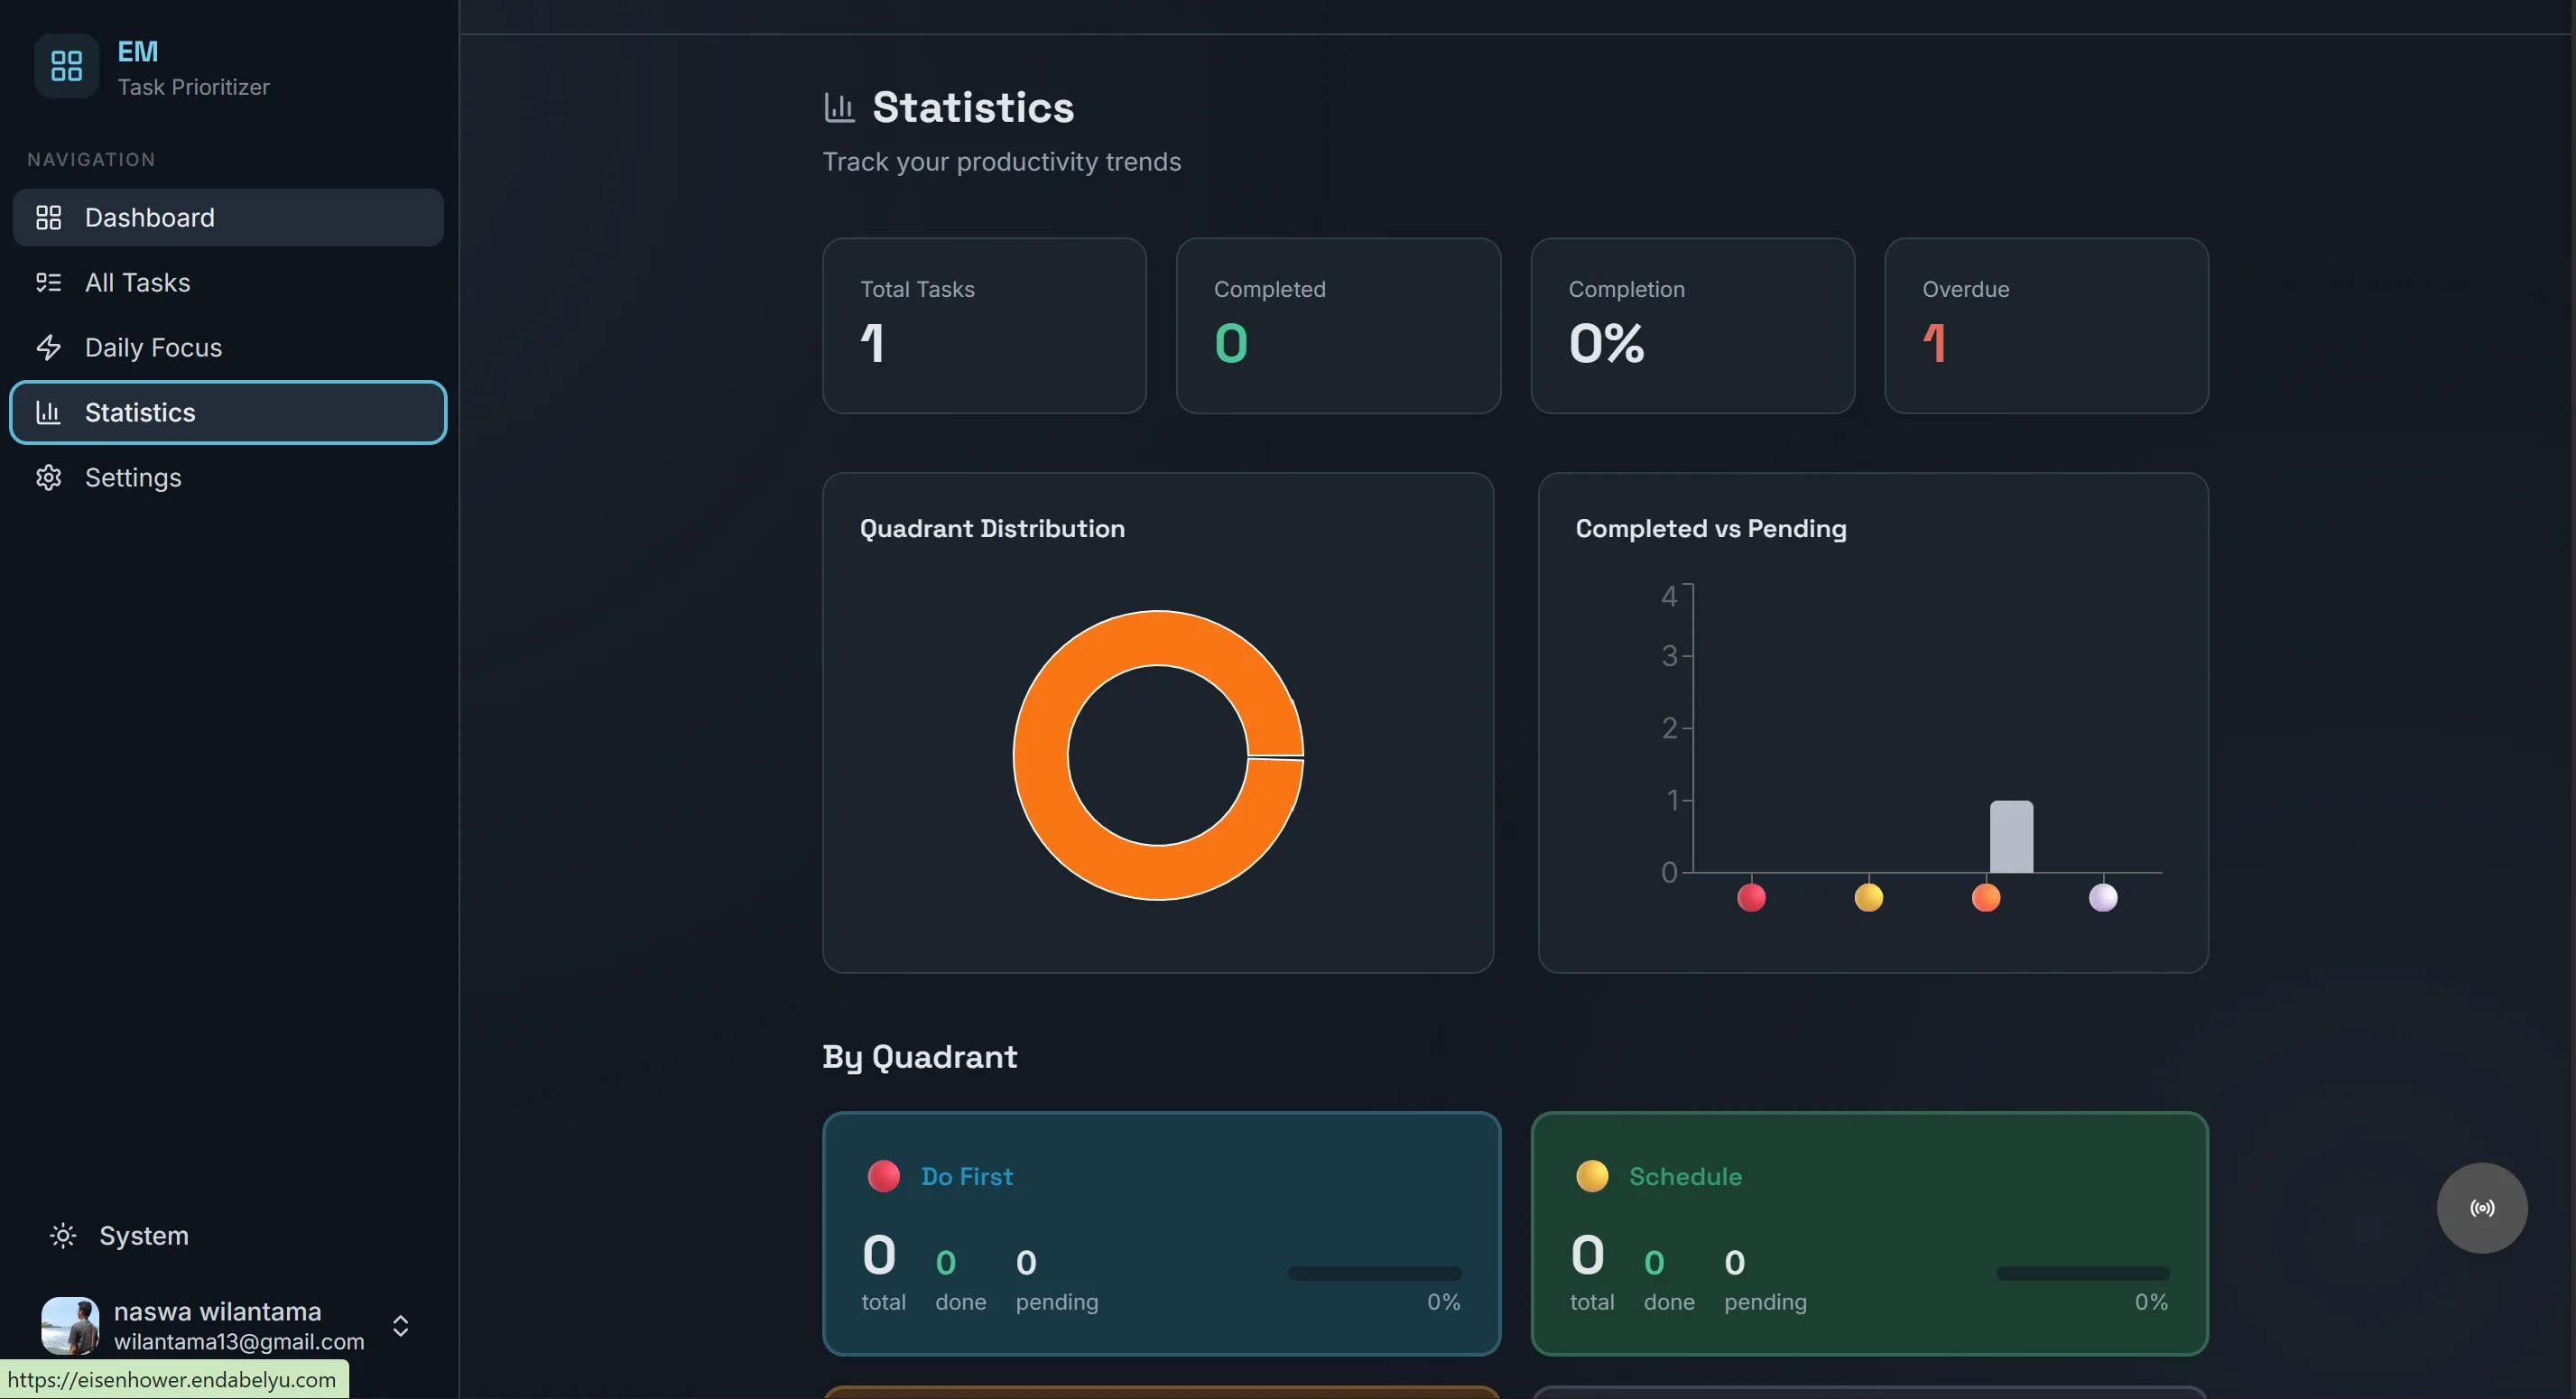Viewport: 2576px width, 1399px height.
Task: Open the Schedule quadrant card
Action: pyautogui.click(x=1869, y=1233)
